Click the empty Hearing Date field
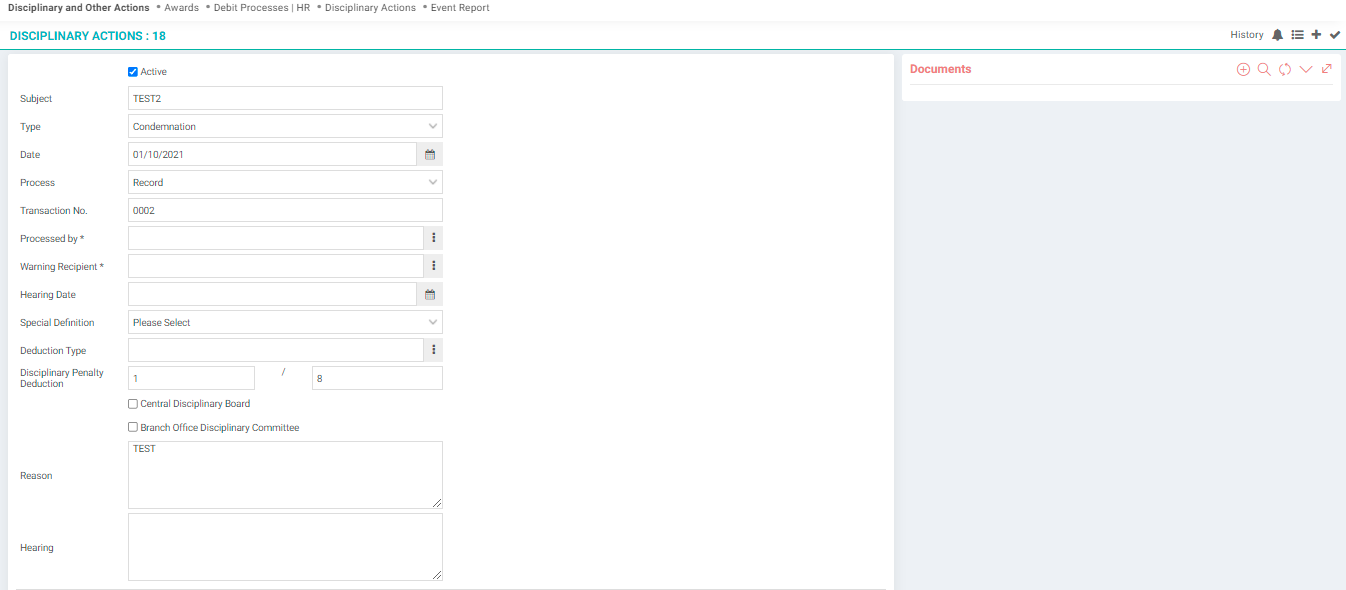Image resolution: width=1346 pixels, height=590 pixels. tap(272, 294)
